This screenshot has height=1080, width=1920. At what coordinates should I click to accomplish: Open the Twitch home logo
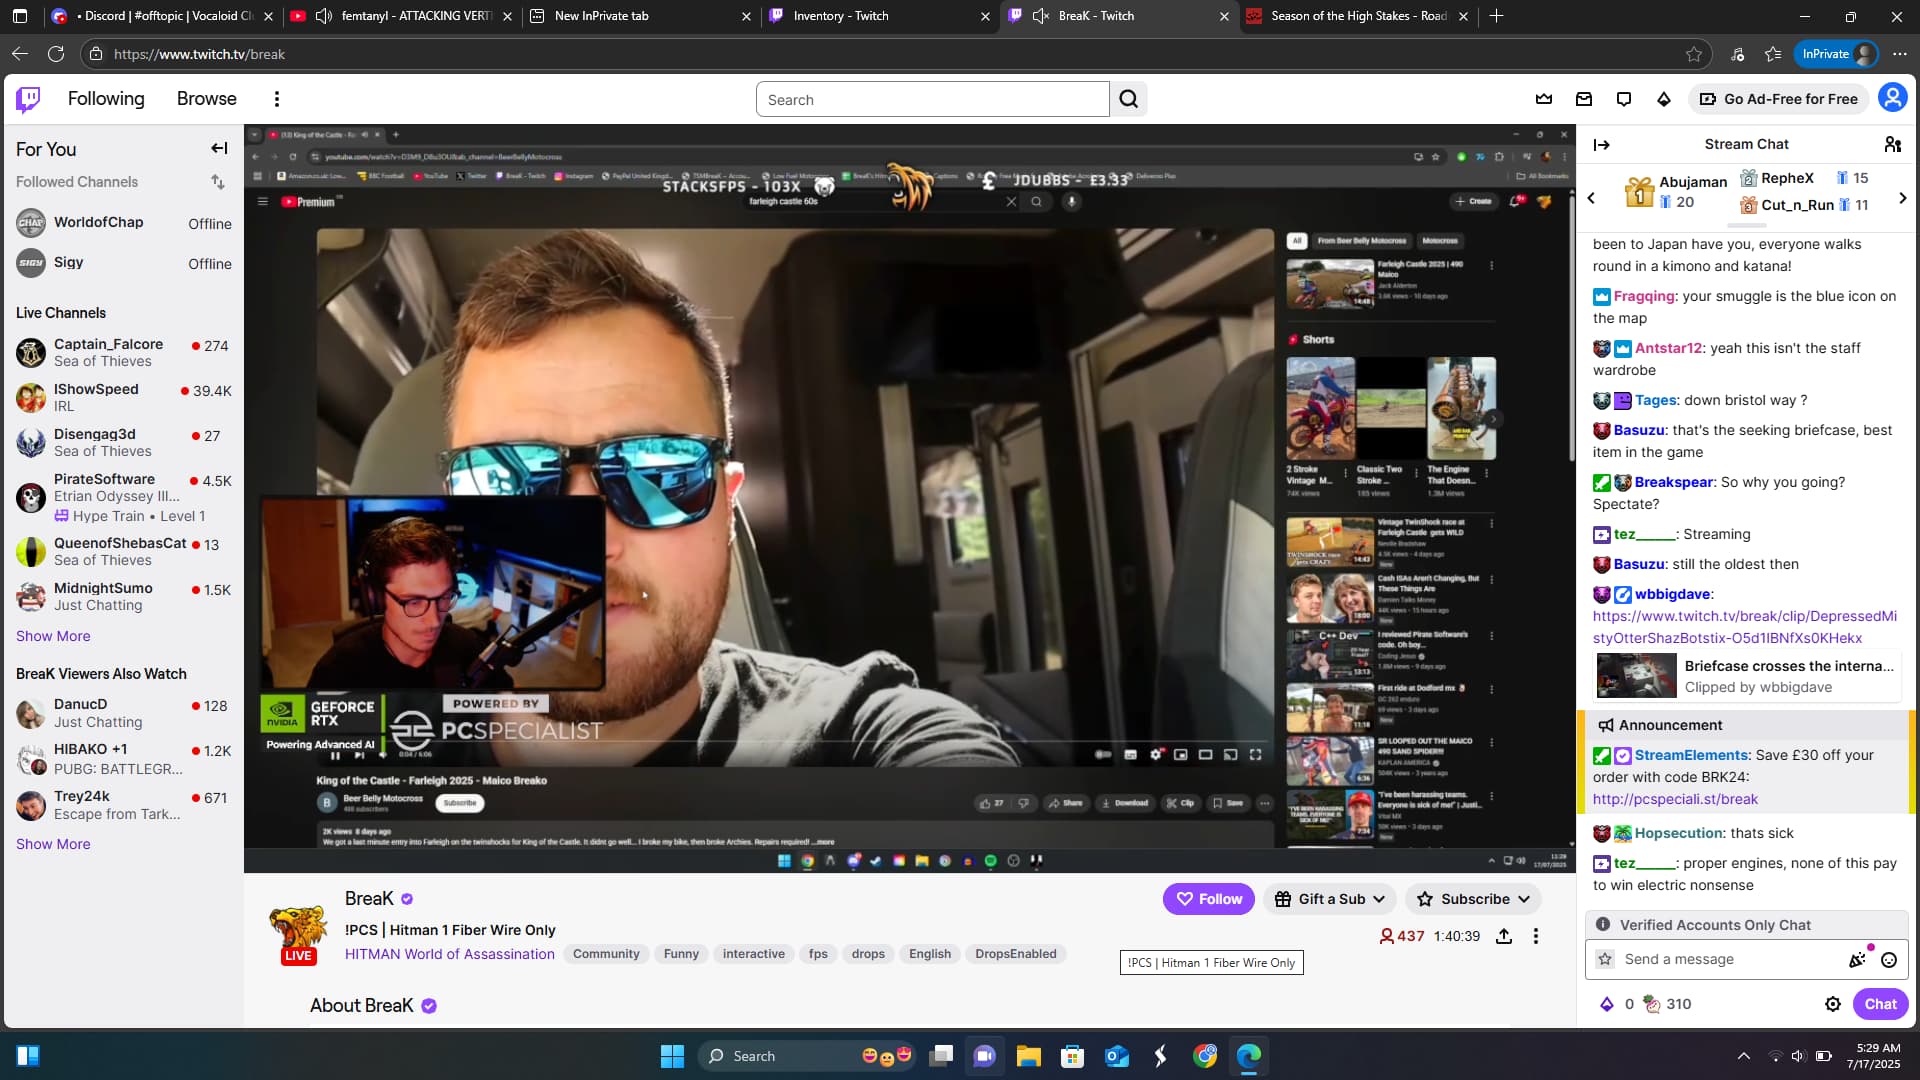click(x=28, y=99)
